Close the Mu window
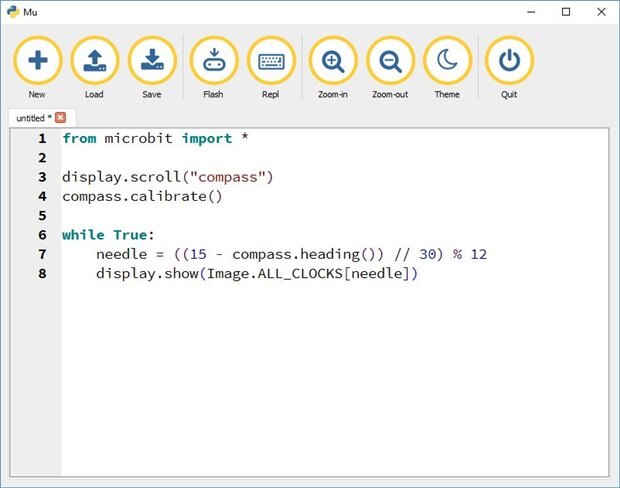Image resolution: width=620 pixels, height=488 pixels. tap(601, 12)
